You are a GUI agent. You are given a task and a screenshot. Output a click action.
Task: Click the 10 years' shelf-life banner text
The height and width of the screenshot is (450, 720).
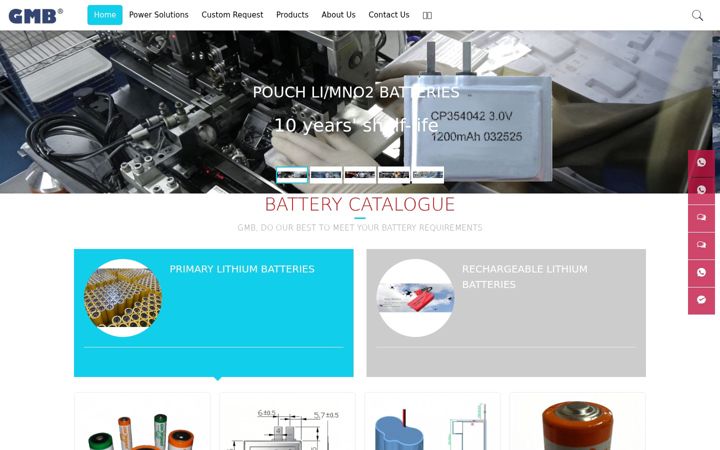(x=356, y=125)
